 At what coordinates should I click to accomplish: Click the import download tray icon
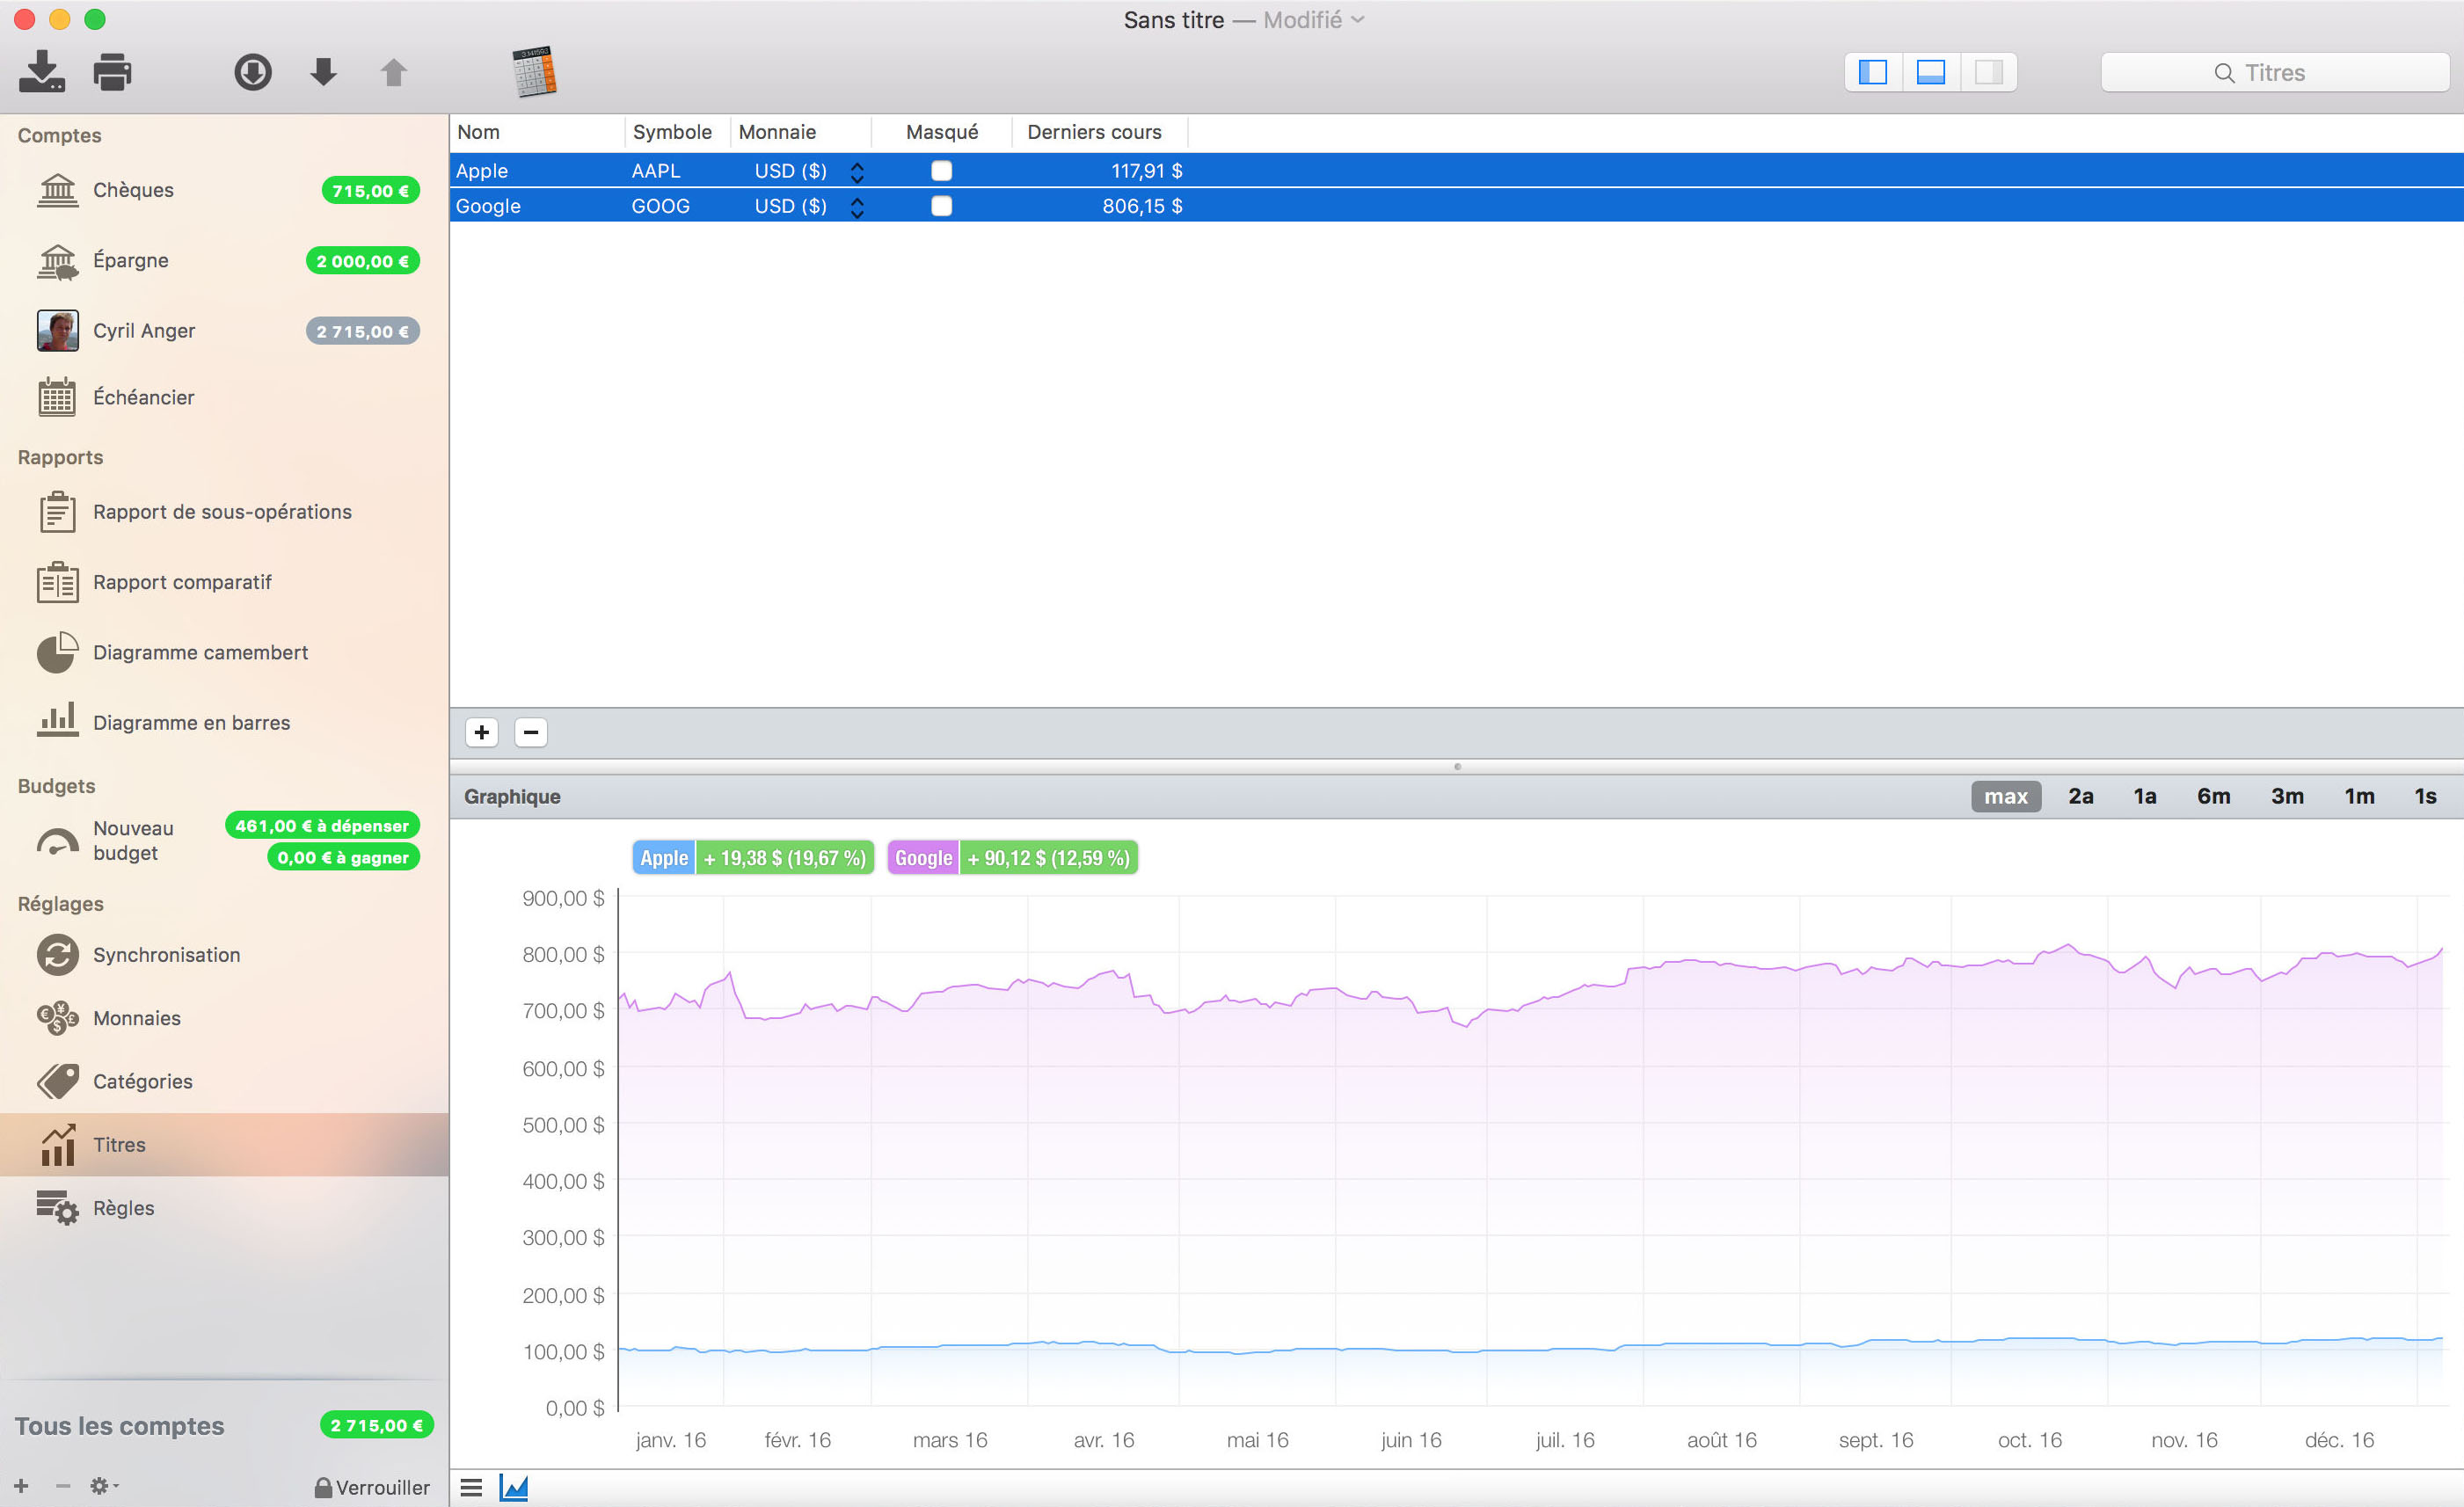42,72
